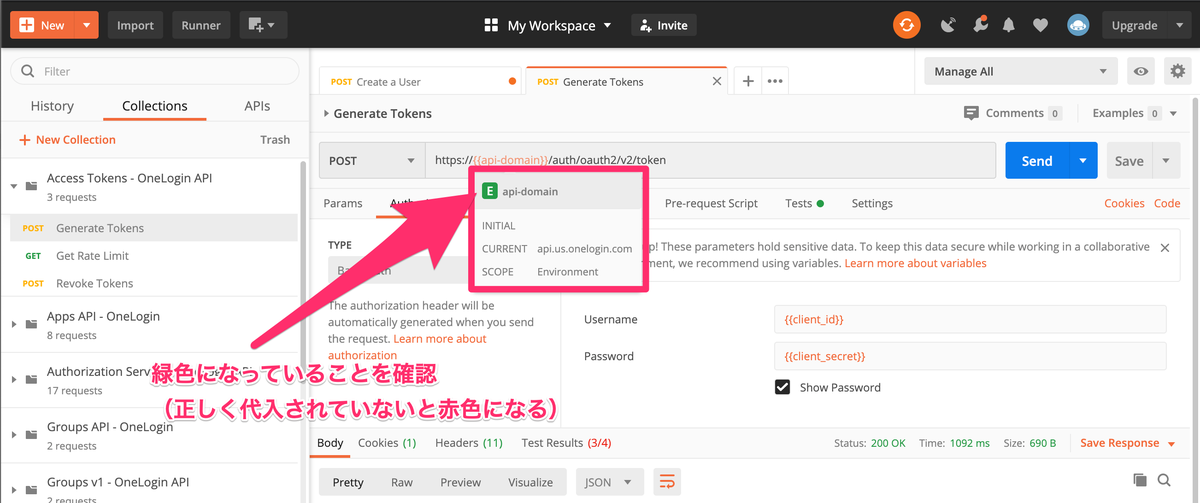Click the environment quick look eye icon

coord(1140,71)
